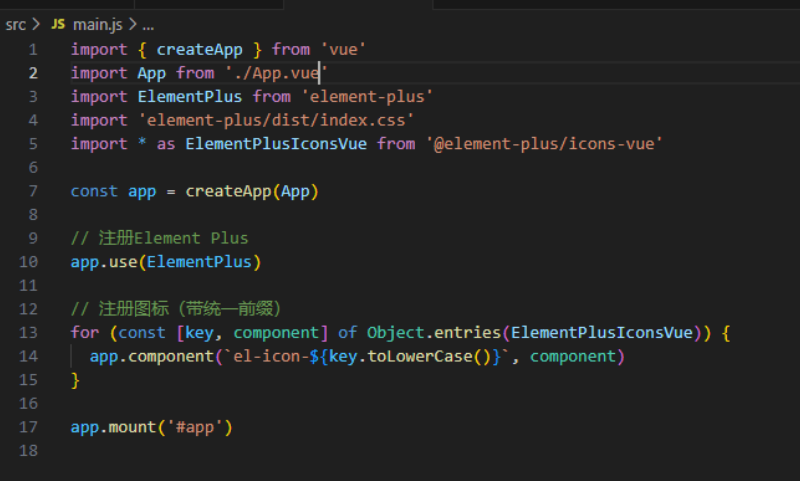The width and height of the screenshot is (800, 481).
Task: Click the comment '// 注册图标 (带统一前缀)'
Action: pos(176,309)
